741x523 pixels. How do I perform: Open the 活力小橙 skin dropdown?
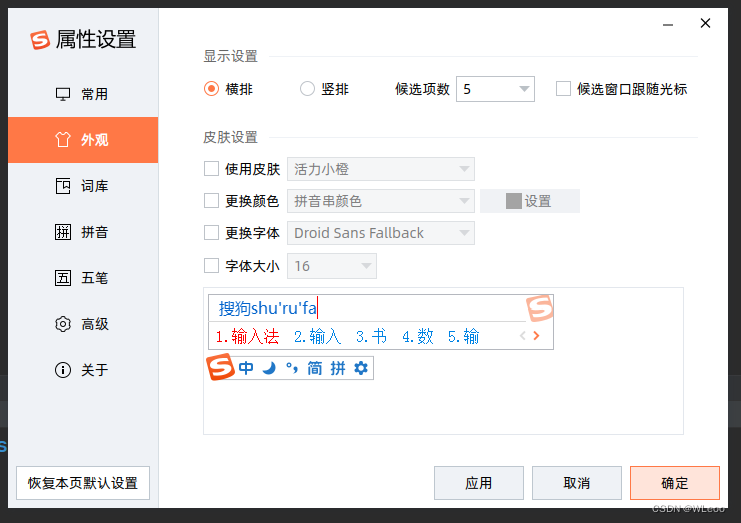(381, 169)
